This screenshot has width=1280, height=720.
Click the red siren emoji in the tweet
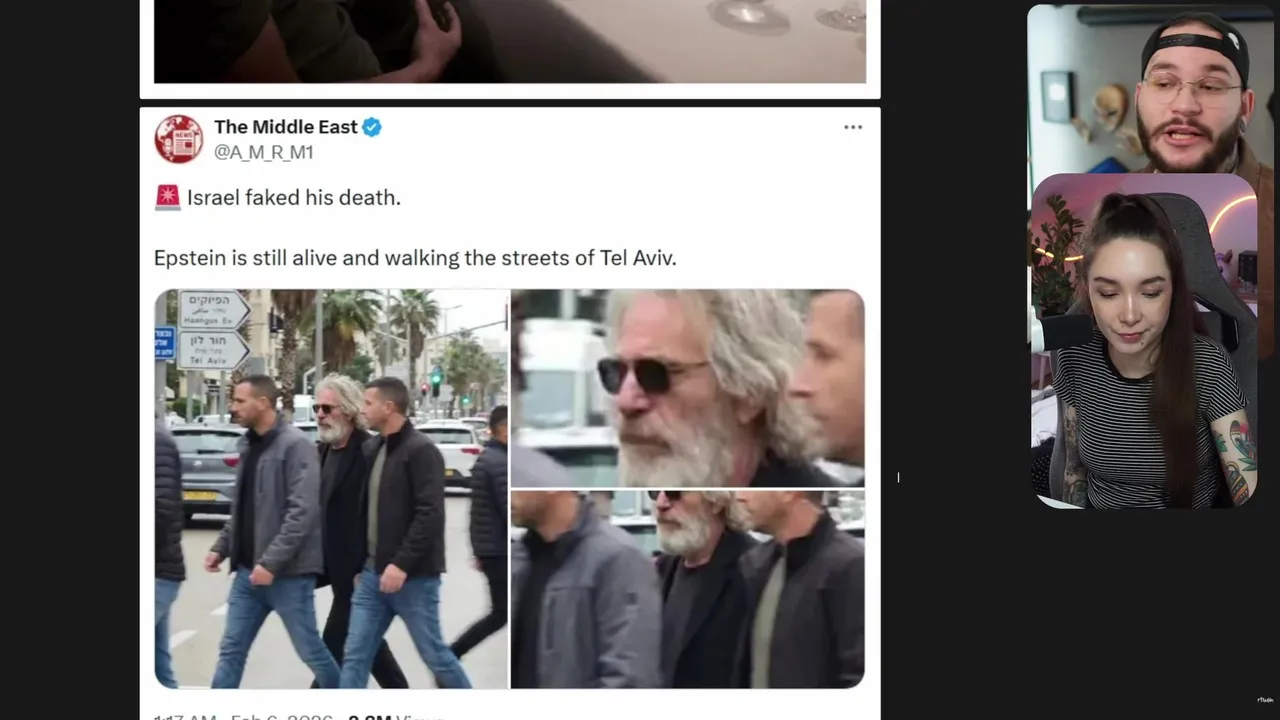pos(167,197)
